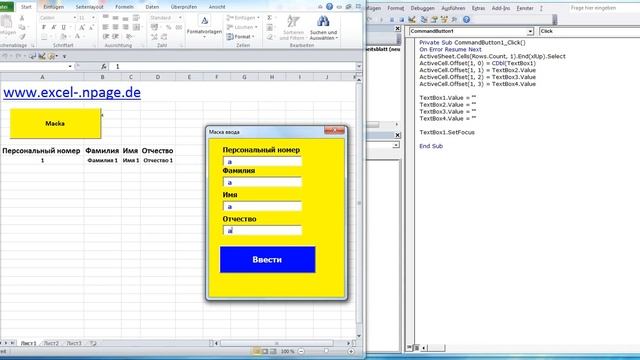Open the Seitenlayout ribbon tab
640x360 pixels.
point(89,7)
